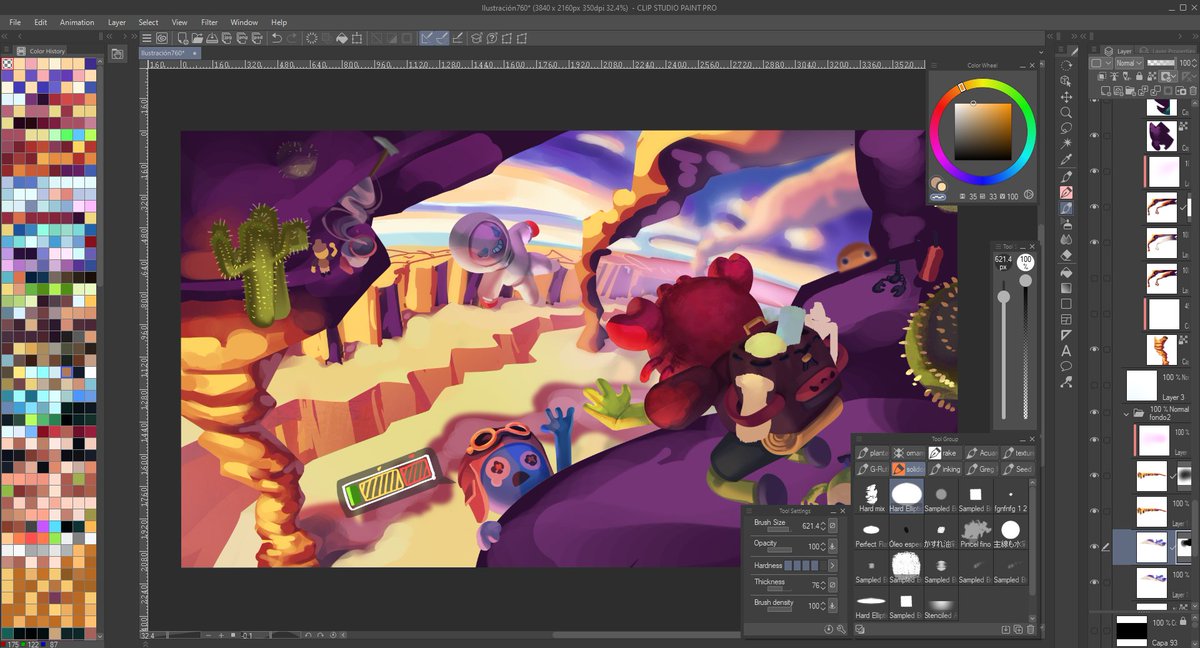The width and height of the screenshot is (1200, 648).
Task: Select the Text tool
Action: point(1066,350)
